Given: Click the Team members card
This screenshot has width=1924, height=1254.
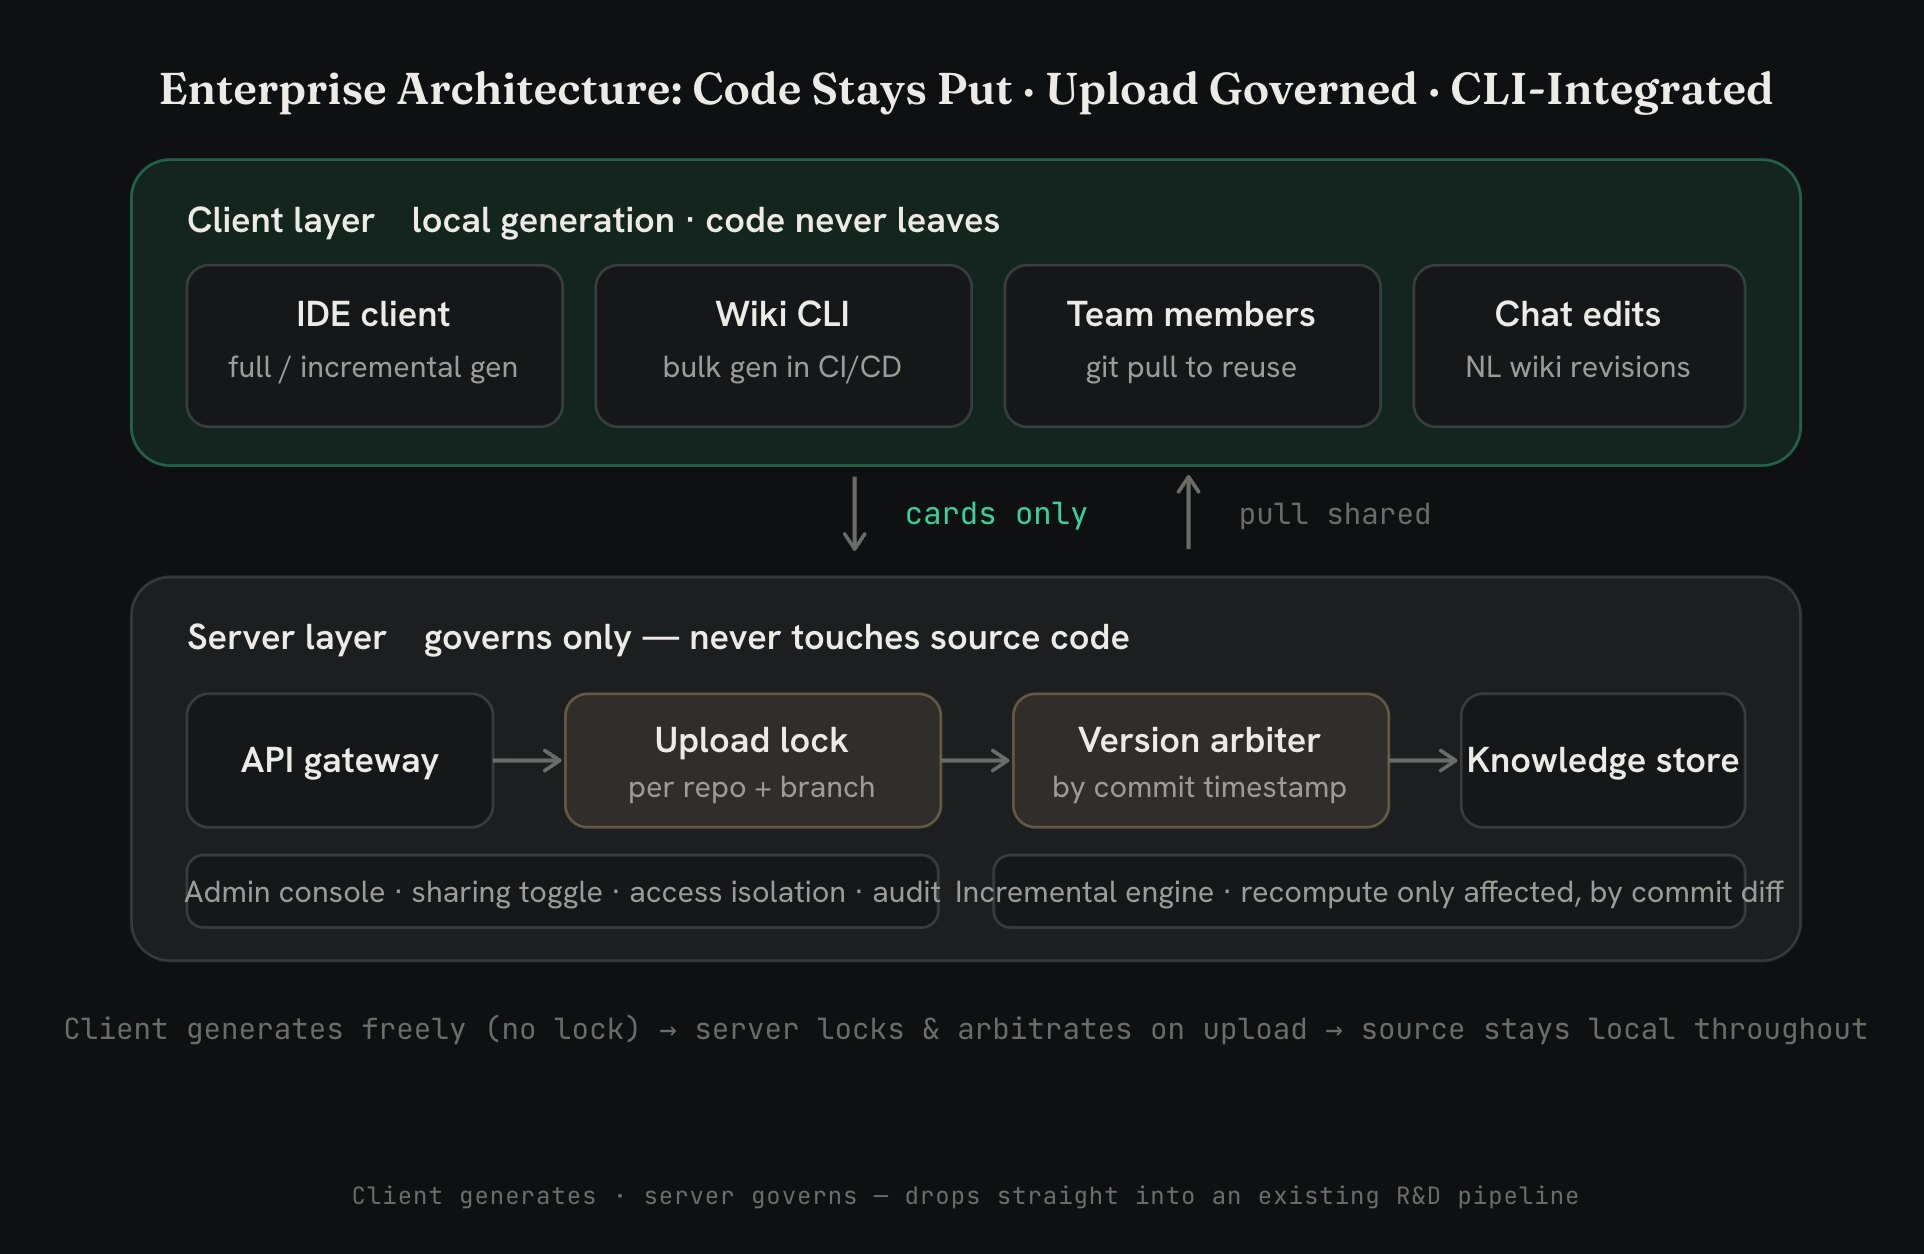Looking at the screenshot, I should (x=1192, y=346).
